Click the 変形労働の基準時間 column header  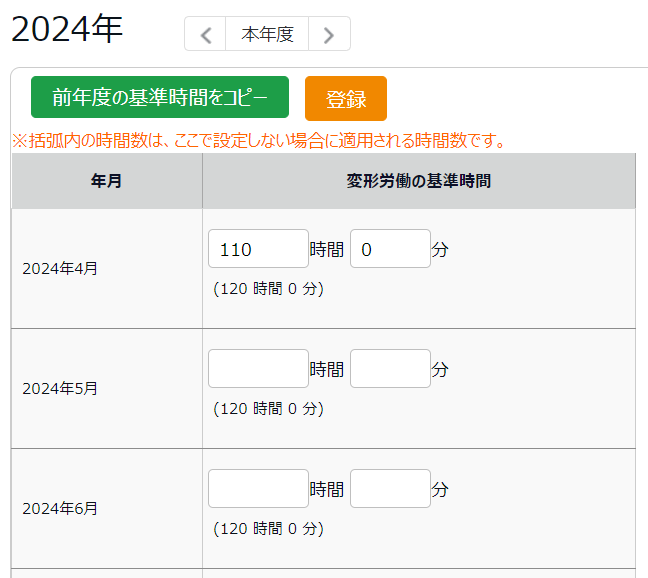[x=419, y=181]
